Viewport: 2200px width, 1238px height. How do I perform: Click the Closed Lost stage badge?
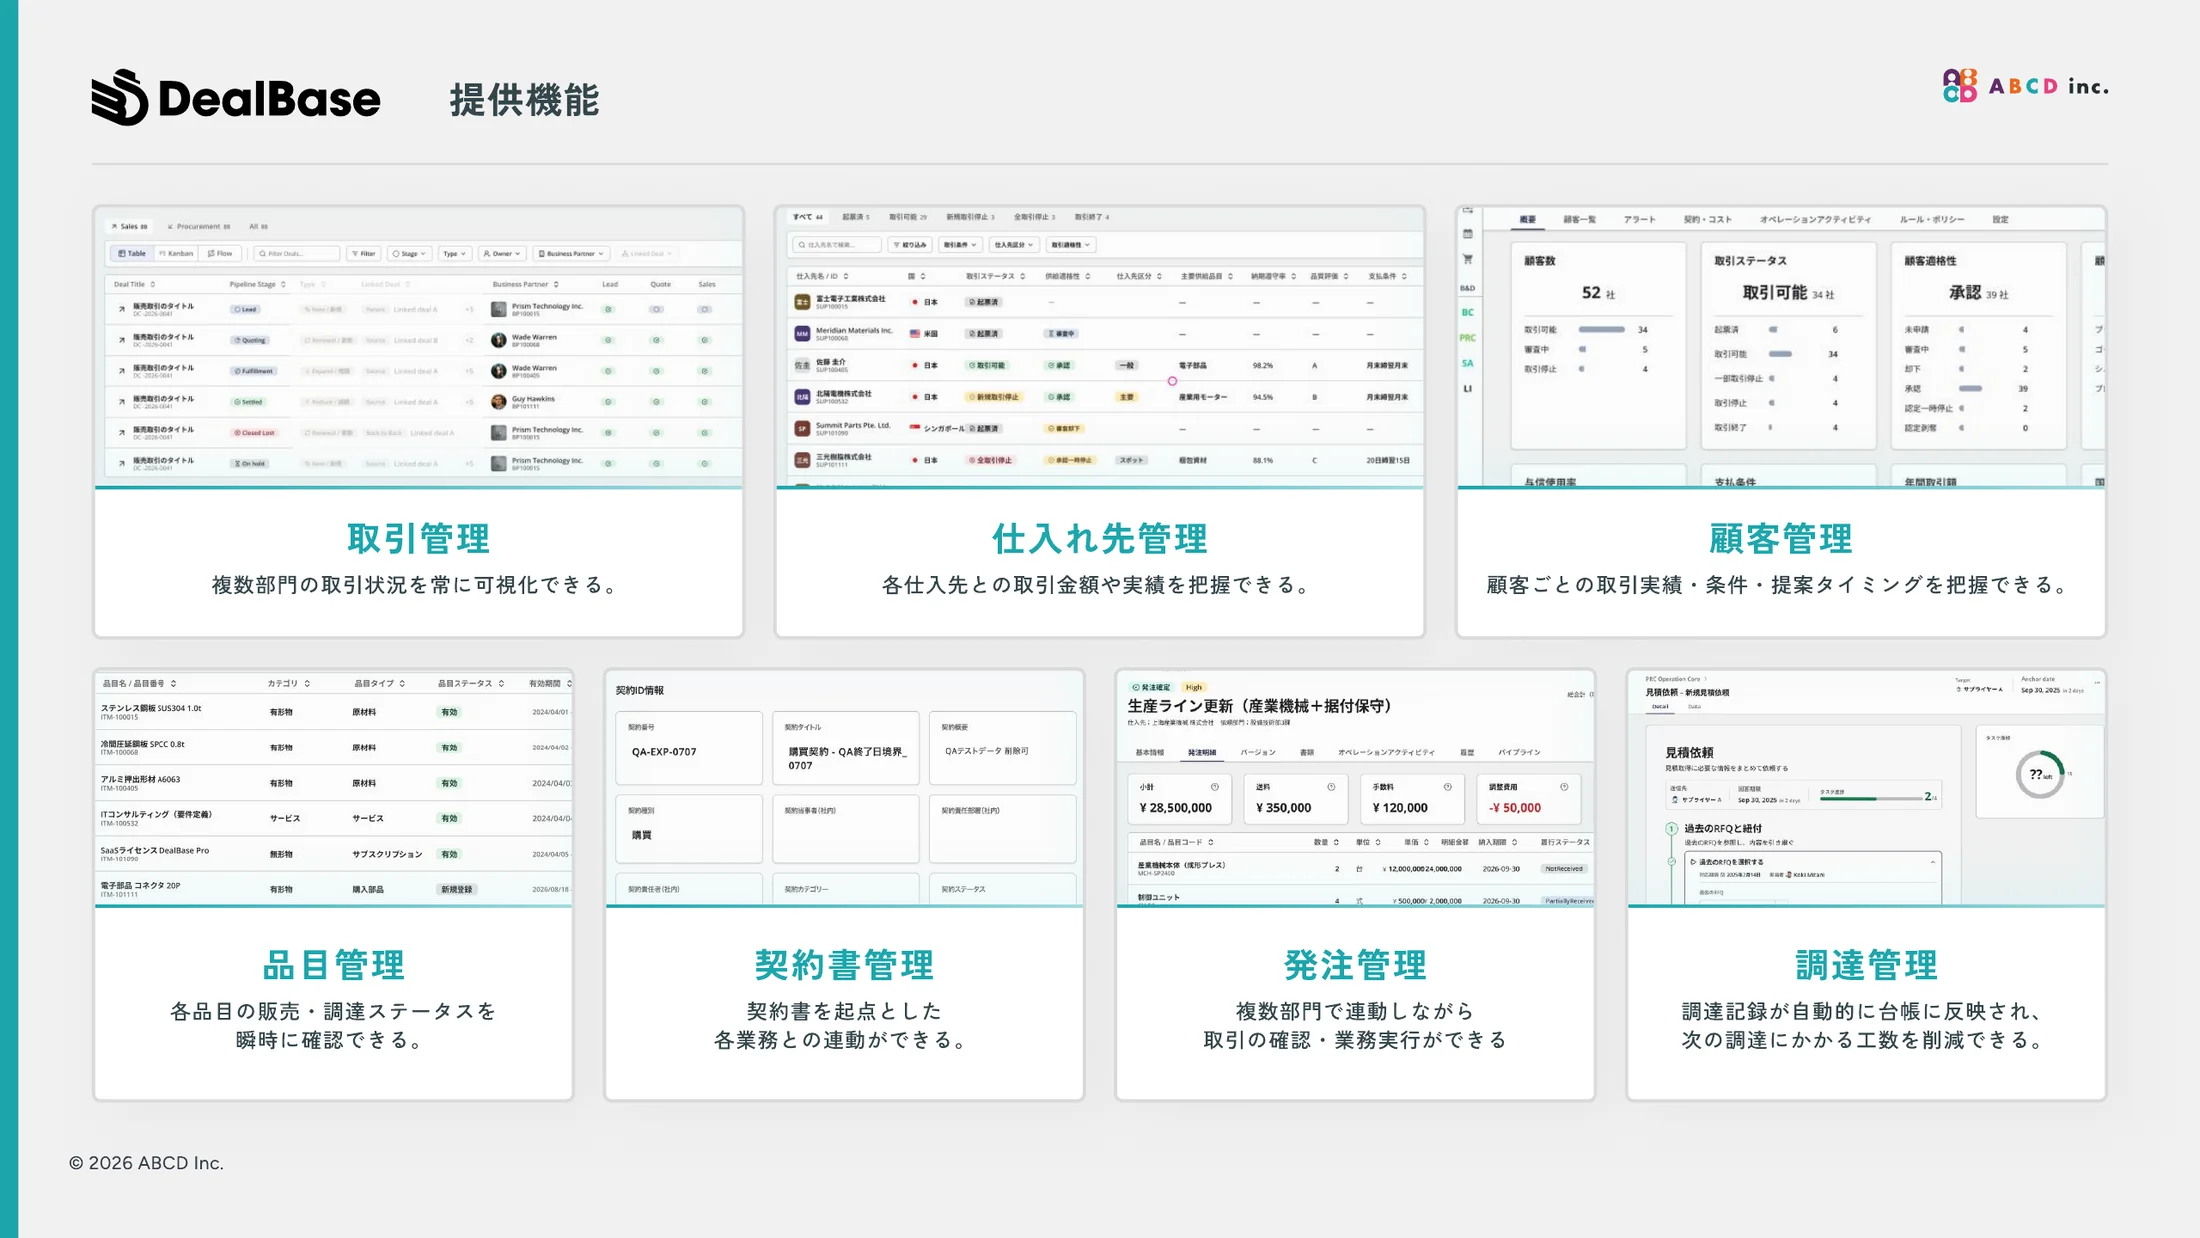click(255, 433)
